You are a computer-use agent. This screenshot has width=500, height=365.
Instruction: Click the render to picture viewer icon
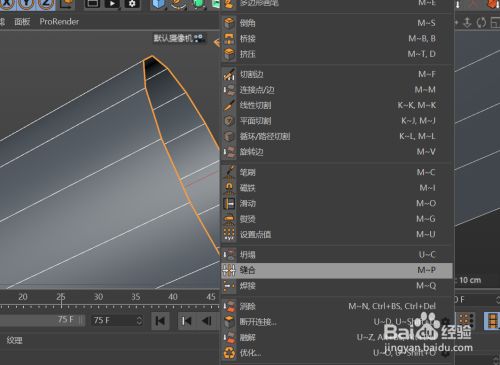click(x=112, y=4)
